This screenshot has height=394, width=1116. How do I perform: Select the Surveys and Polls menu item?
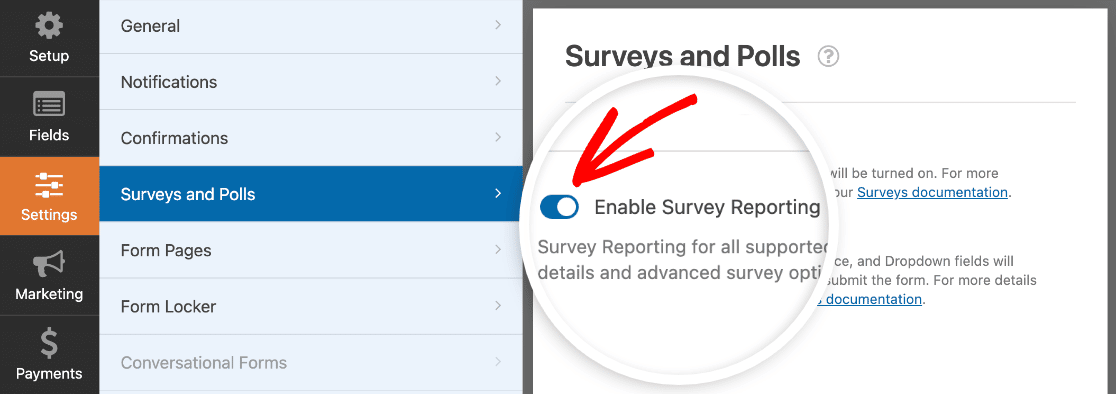click(311, 194)
